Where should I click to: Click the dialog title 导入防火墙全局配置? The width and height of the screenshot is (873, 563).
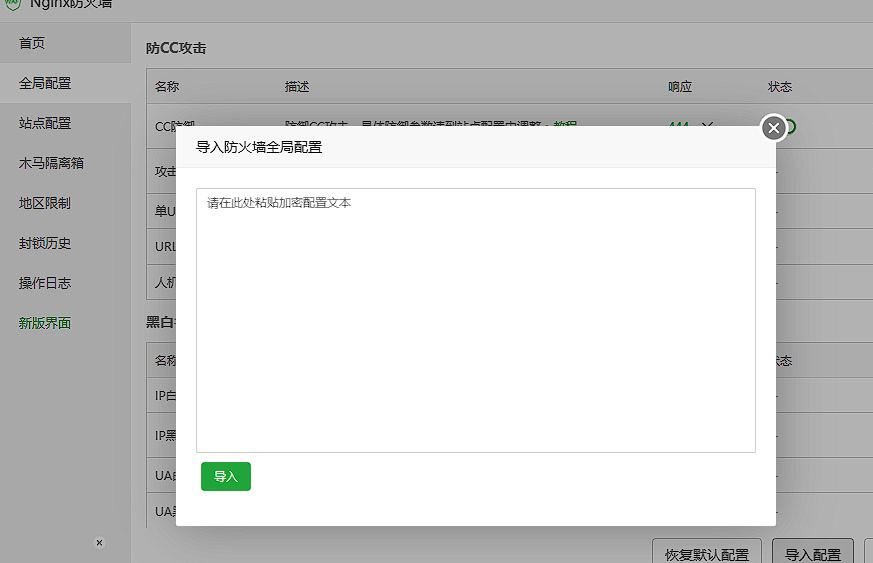pyautogui.click(x=259, y=147)
